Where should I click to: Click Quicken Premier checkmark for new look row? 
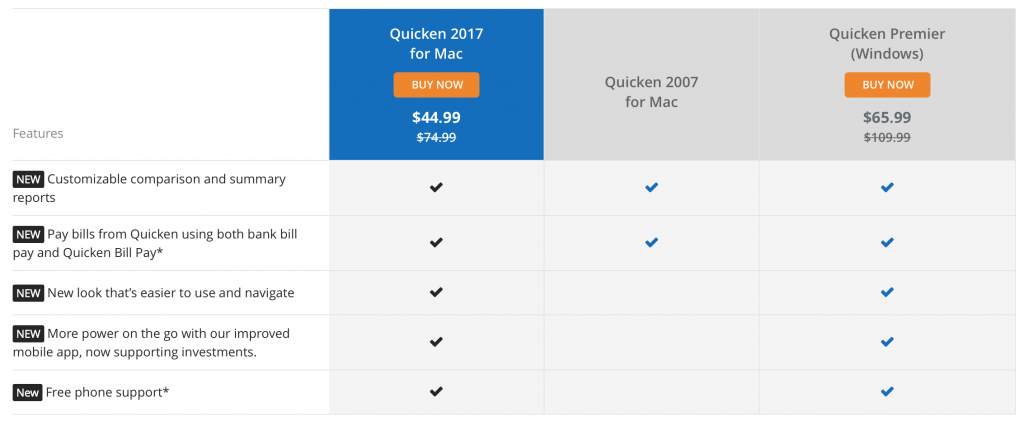pyautogui.click(x=887, y=292)
